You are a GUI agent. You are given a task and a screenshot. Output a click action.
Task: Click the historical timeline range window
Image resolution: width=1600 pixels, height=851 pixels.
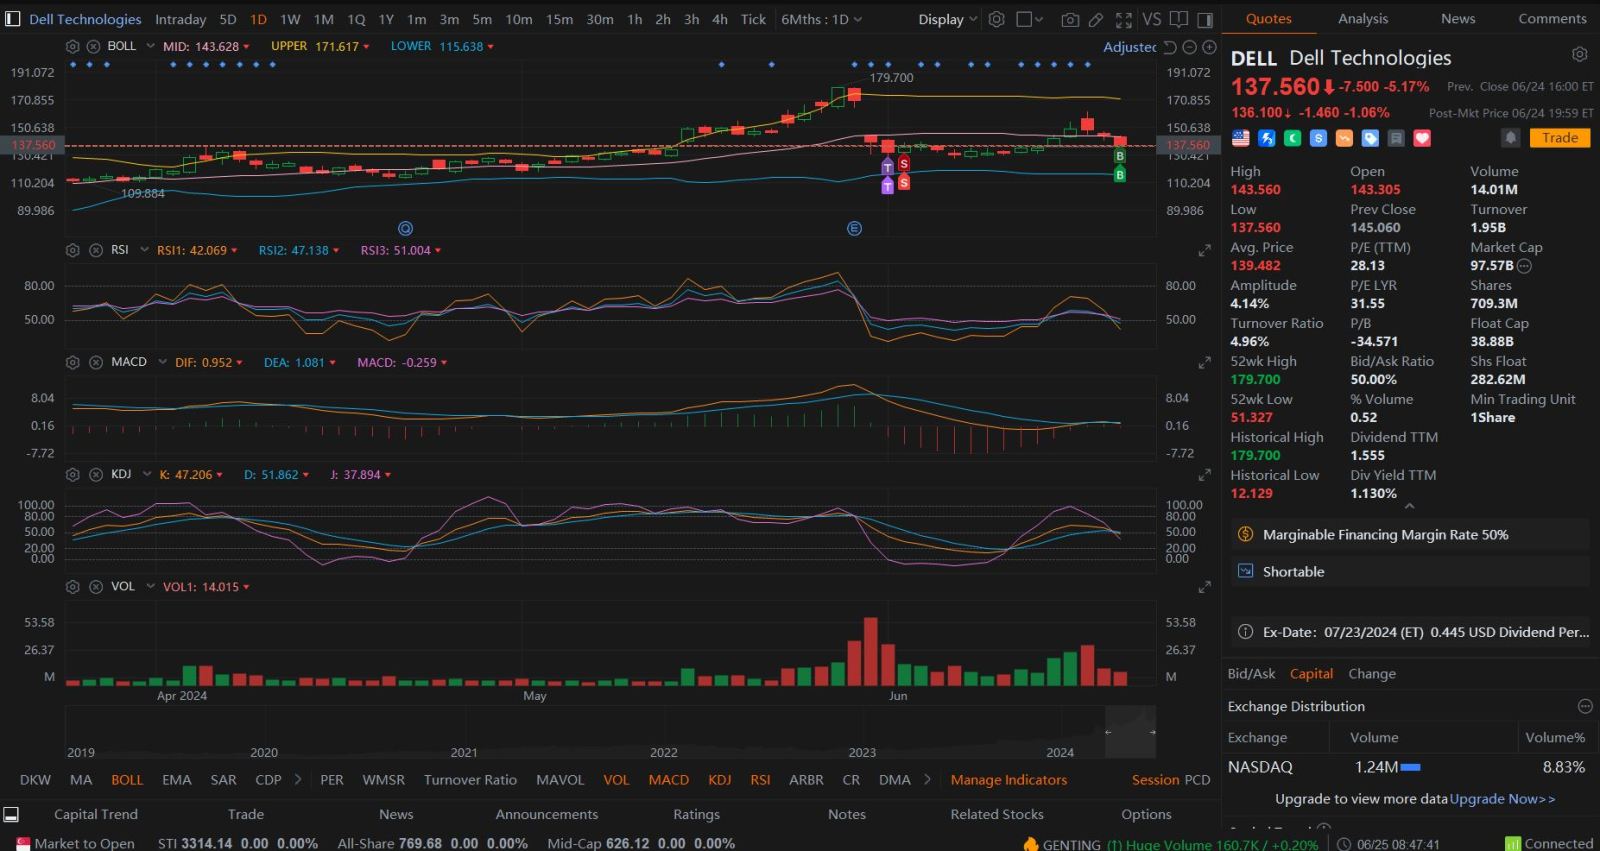pos(1130,731)
